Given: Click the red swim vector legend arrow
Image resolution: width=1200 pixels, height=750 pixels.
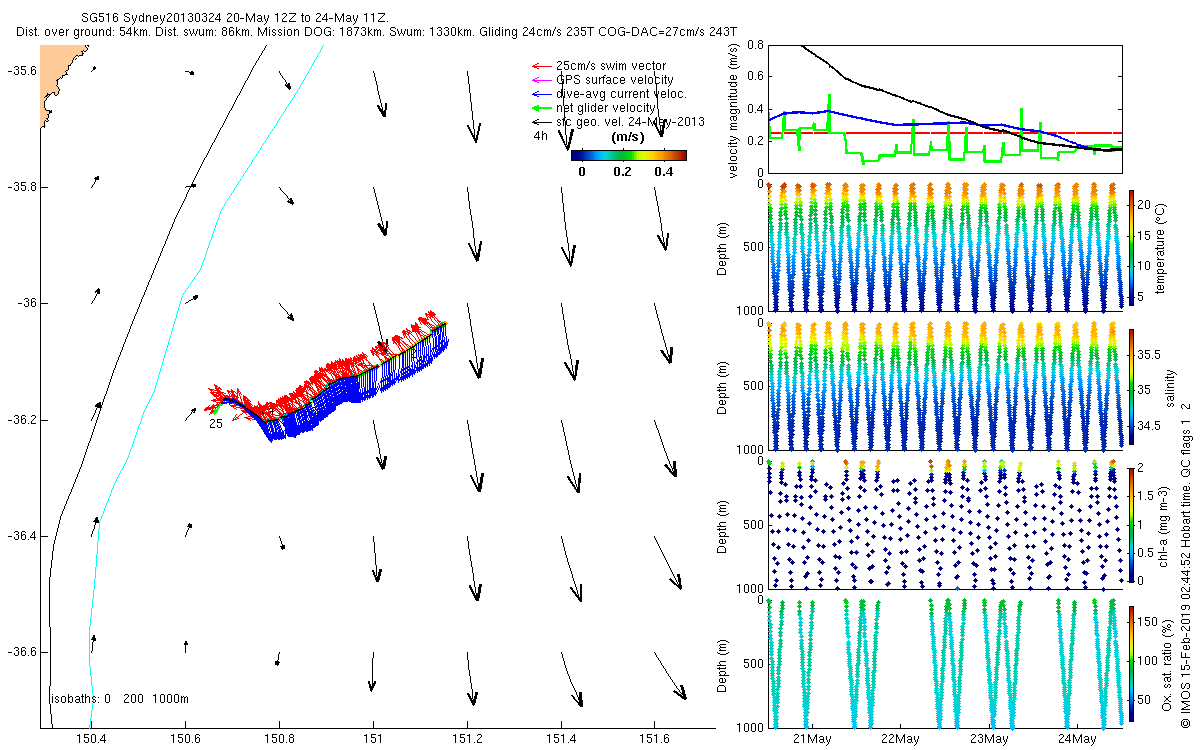Looking at the screenshot, I should 540,66.
